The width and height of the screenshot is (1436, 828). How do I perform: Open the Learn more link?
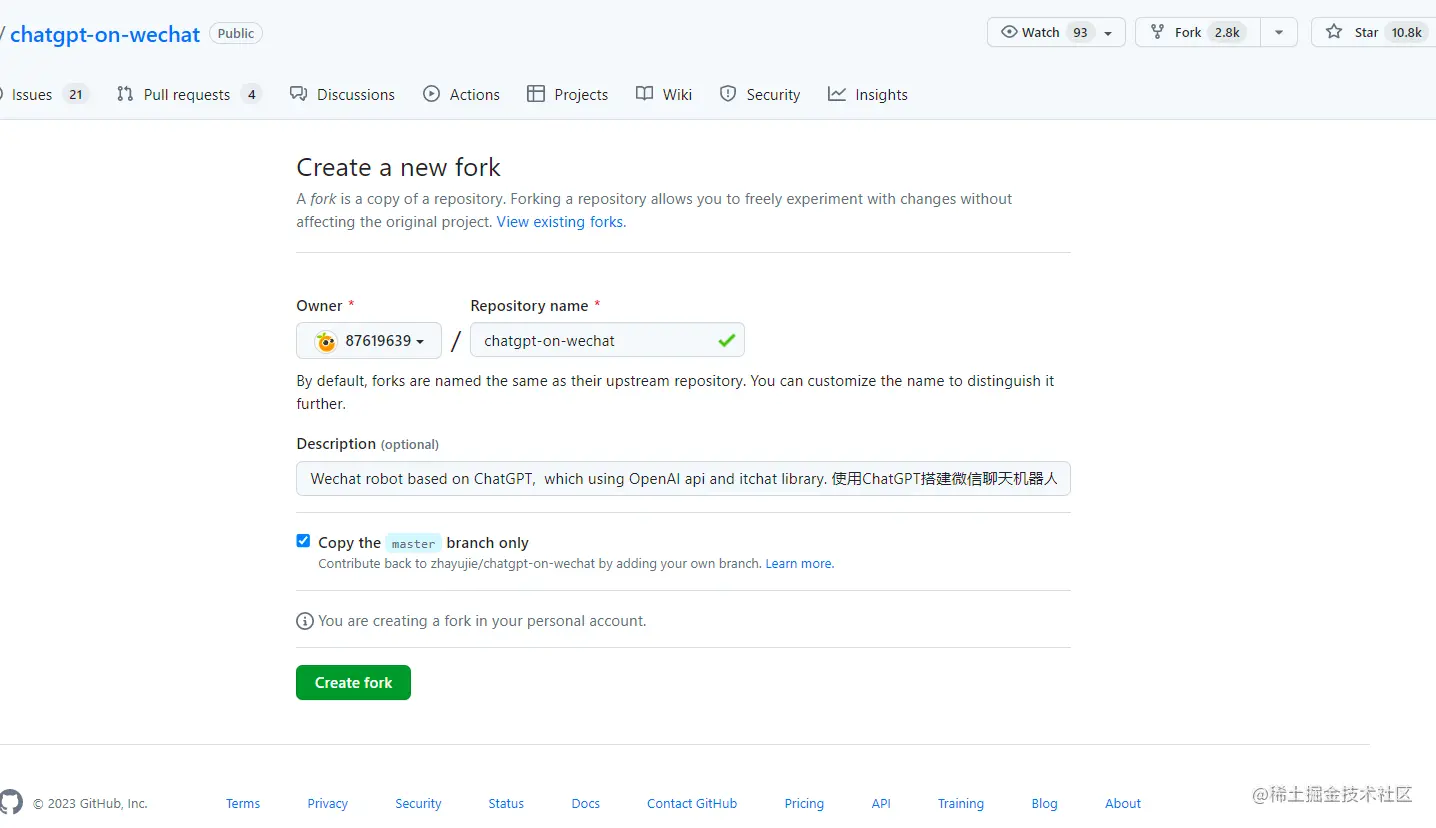(x=799, y=564)
